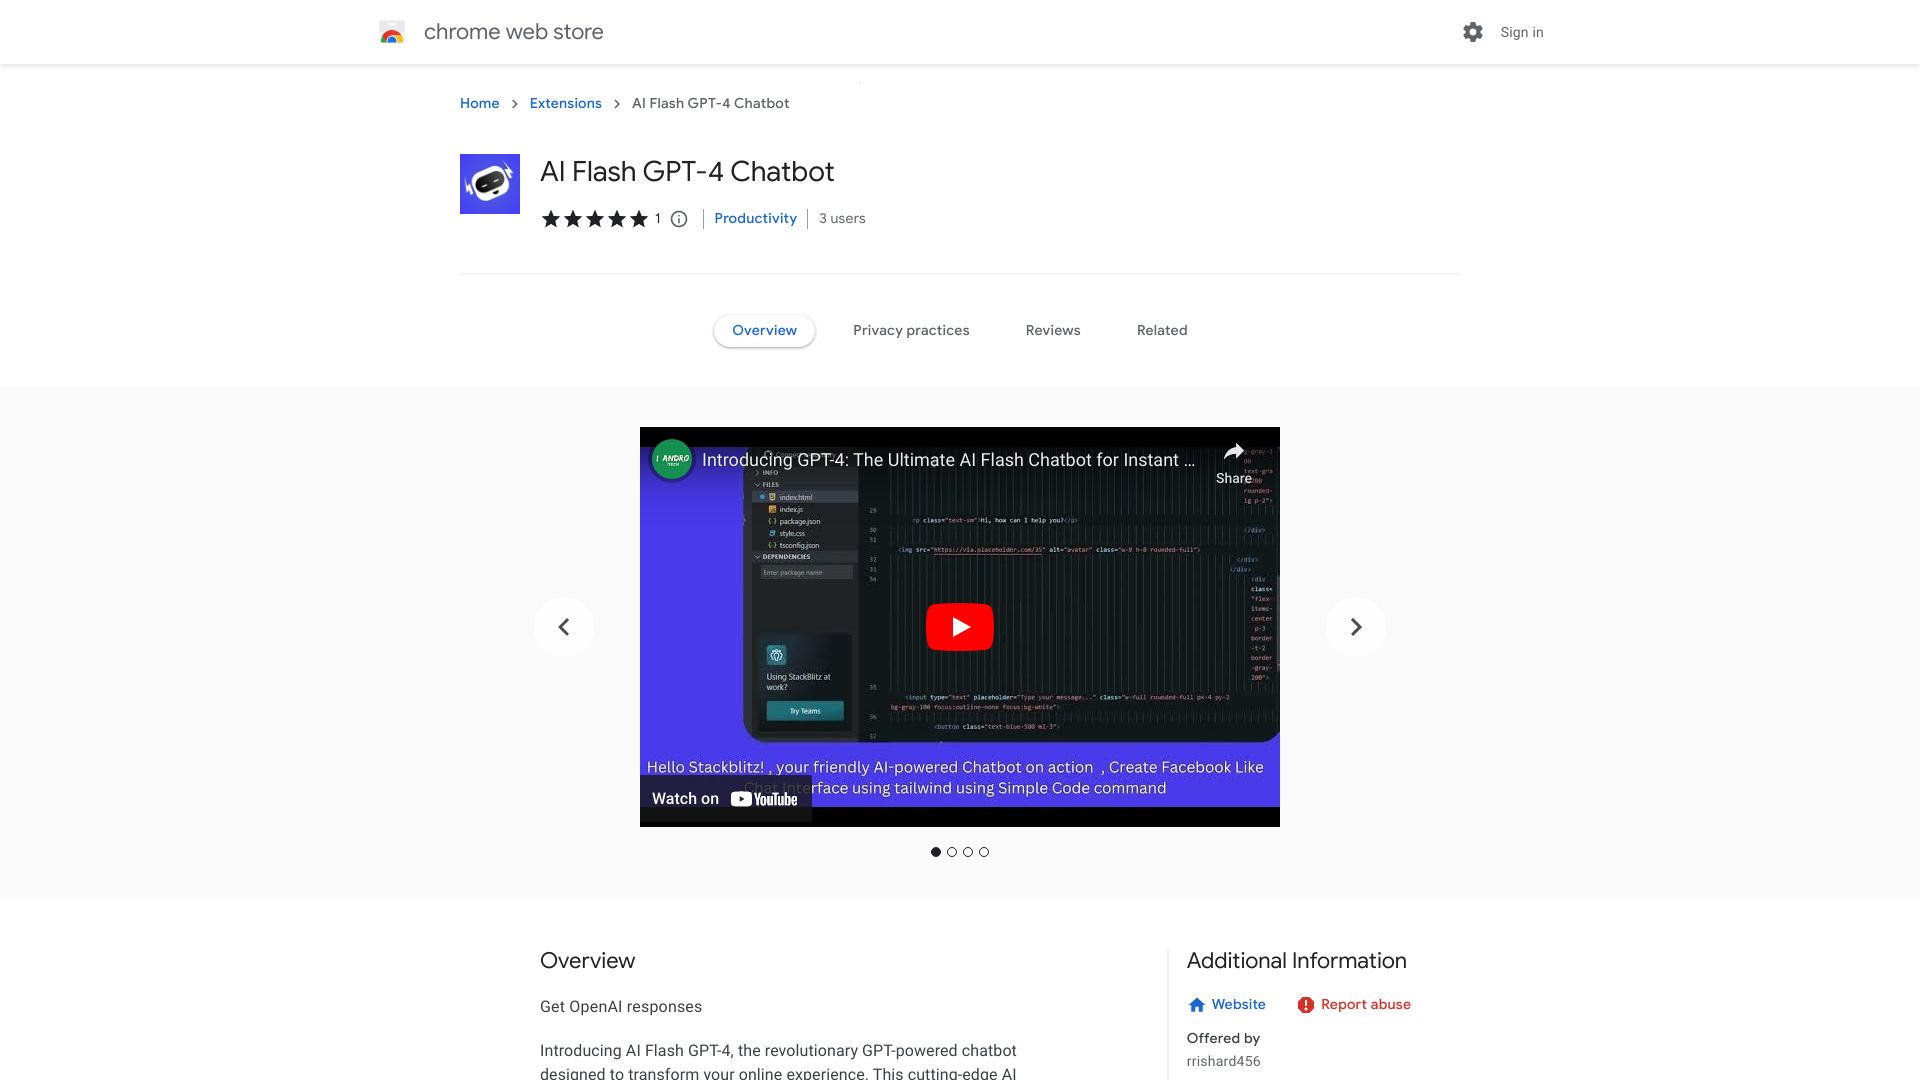Open the settings gear menu
Image resolution: width=1920 pixels, height=1080 pixels.
[1472, 32]
